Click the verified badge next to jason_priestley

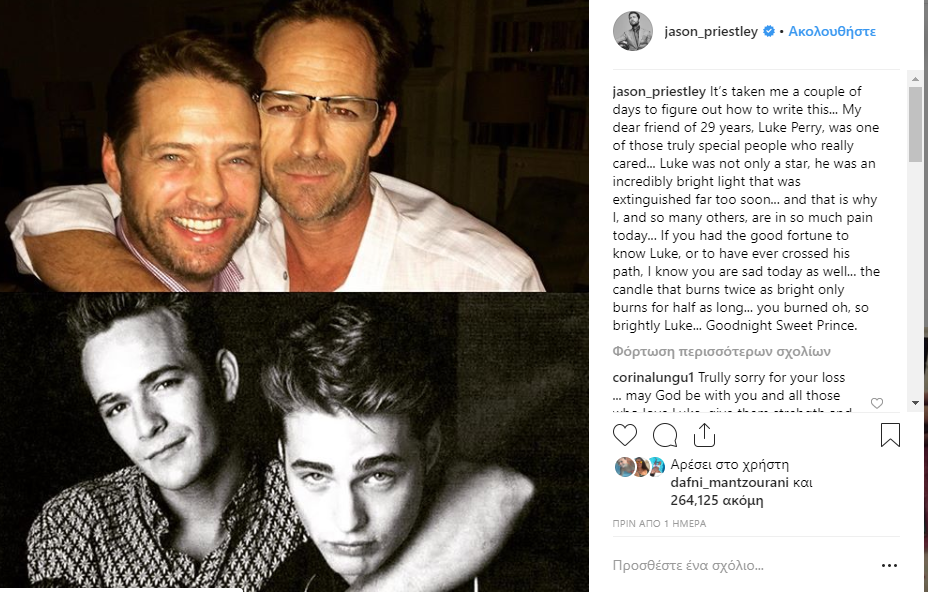pyautogui.click(x=769, y=31)
